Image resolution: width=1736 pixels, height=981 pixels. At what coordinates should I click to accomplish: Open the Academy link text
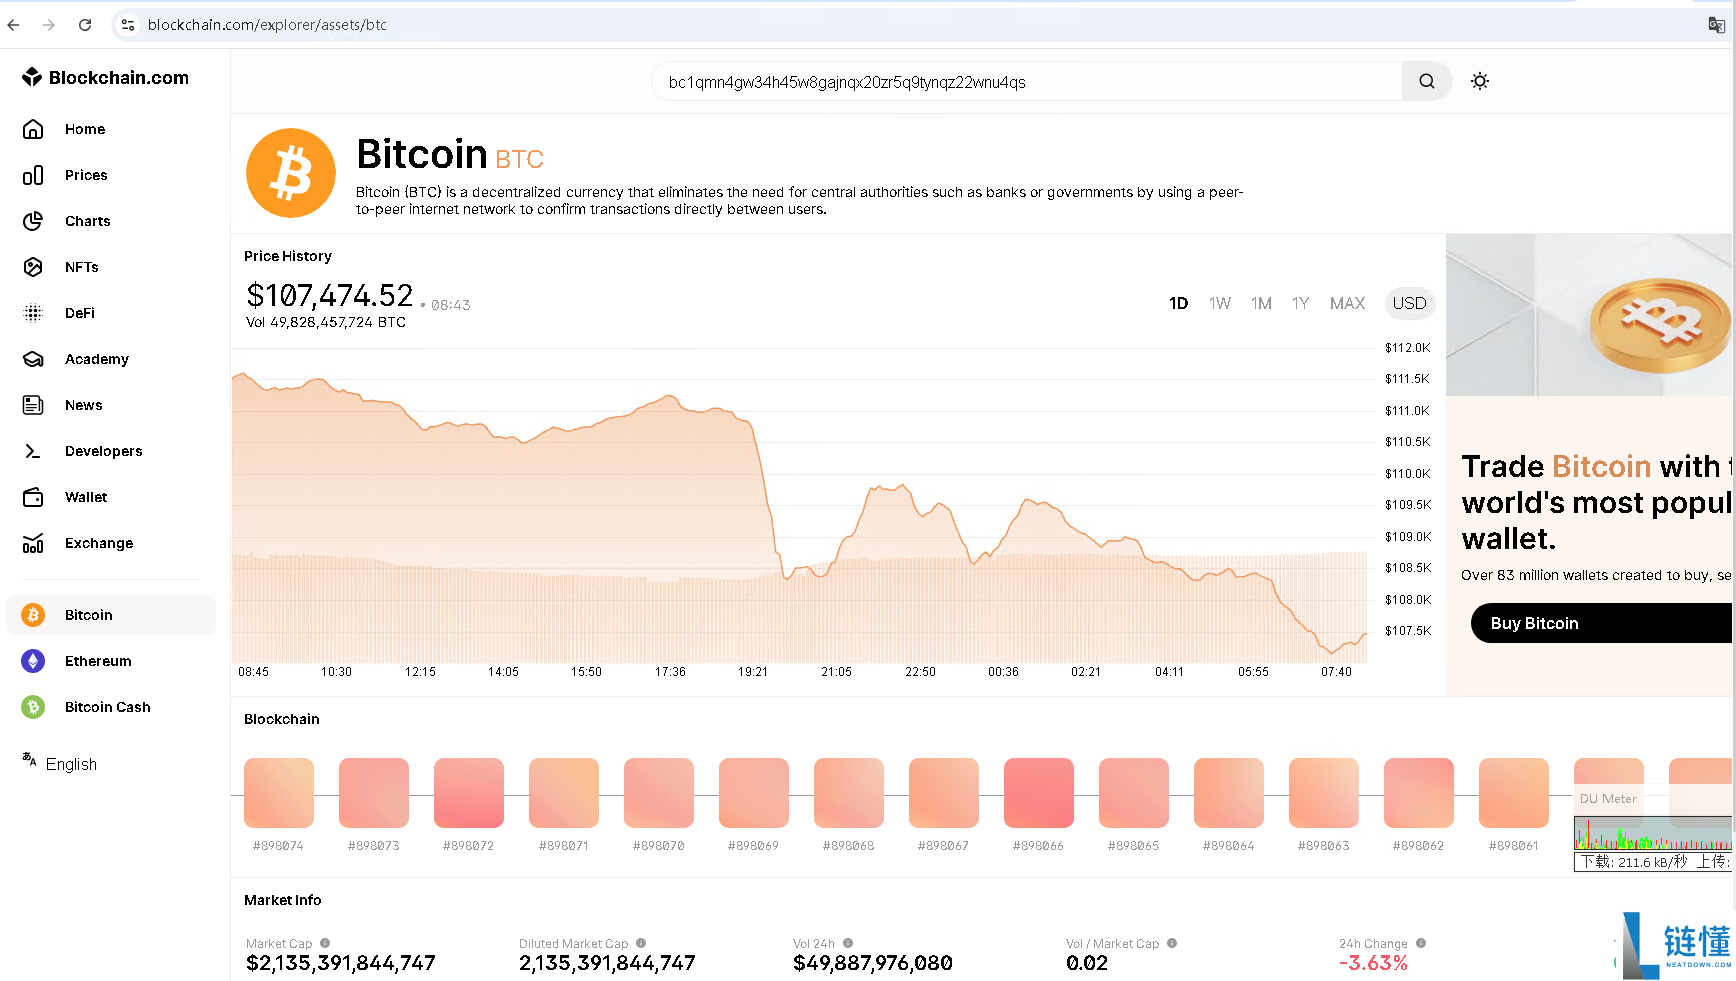coord(97,359)
